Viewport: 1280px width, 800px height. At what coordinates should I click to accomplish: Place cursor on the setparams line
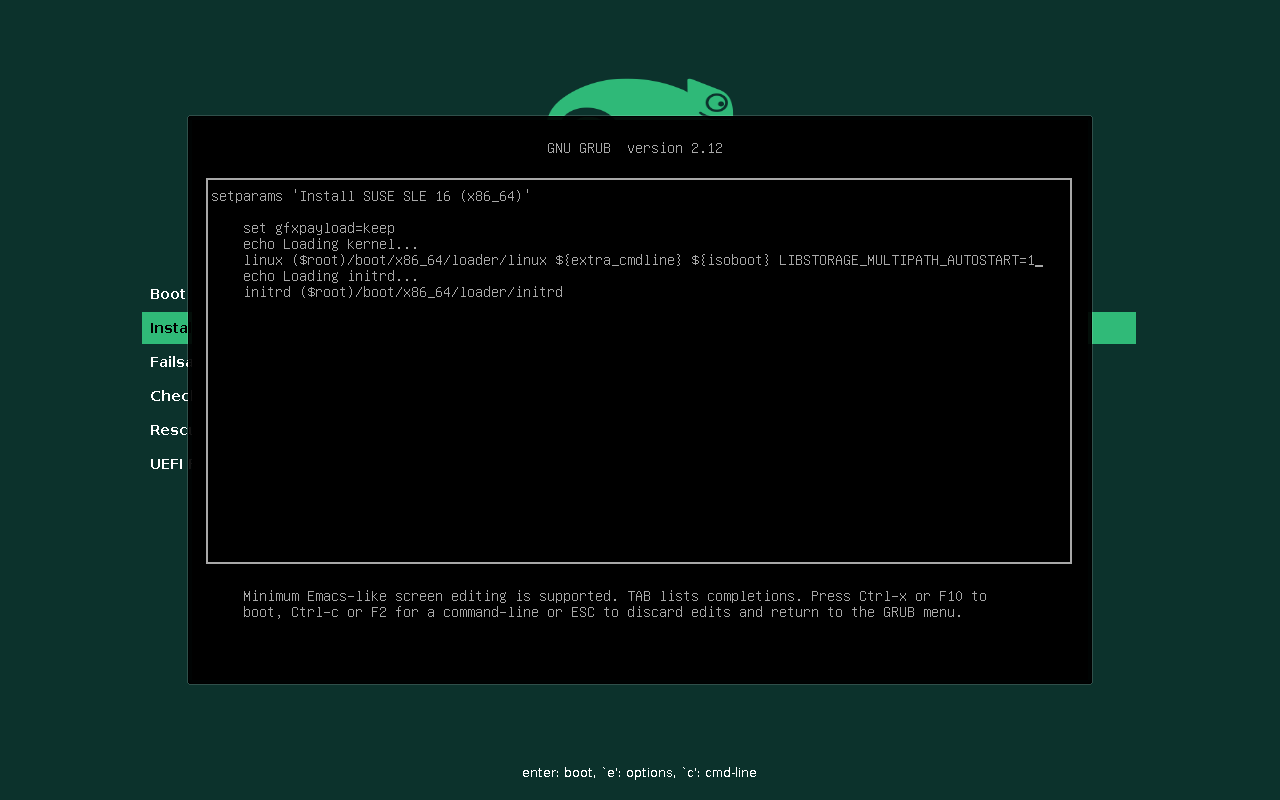pos(370,196)
